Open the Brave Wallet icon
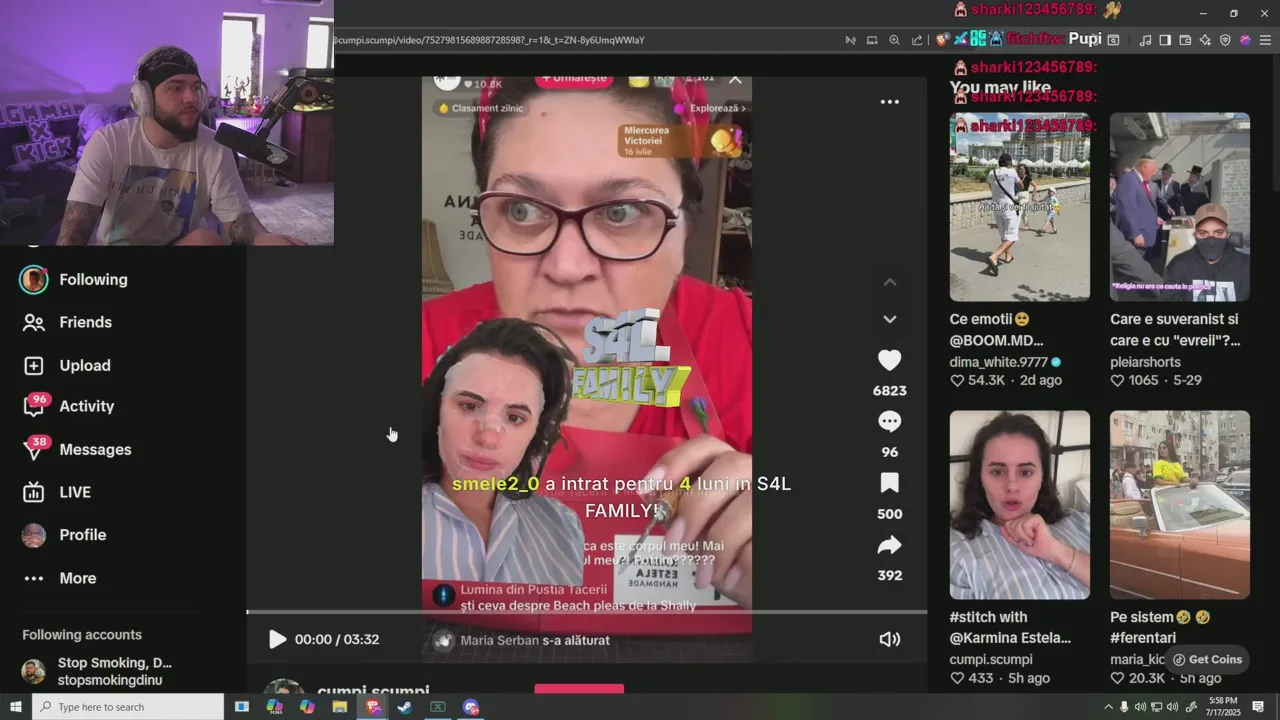This screenshot has height=720, width=1280. [1185, 40]
